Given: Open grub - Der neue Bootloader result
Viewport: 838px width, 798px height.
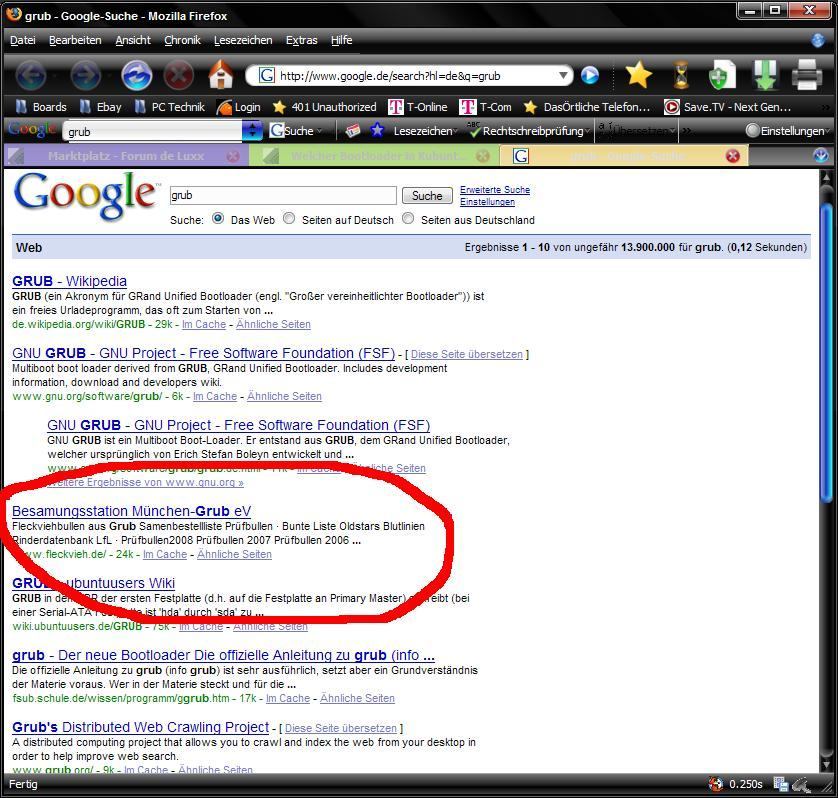Looking at the screenshot, I should 223,655.
